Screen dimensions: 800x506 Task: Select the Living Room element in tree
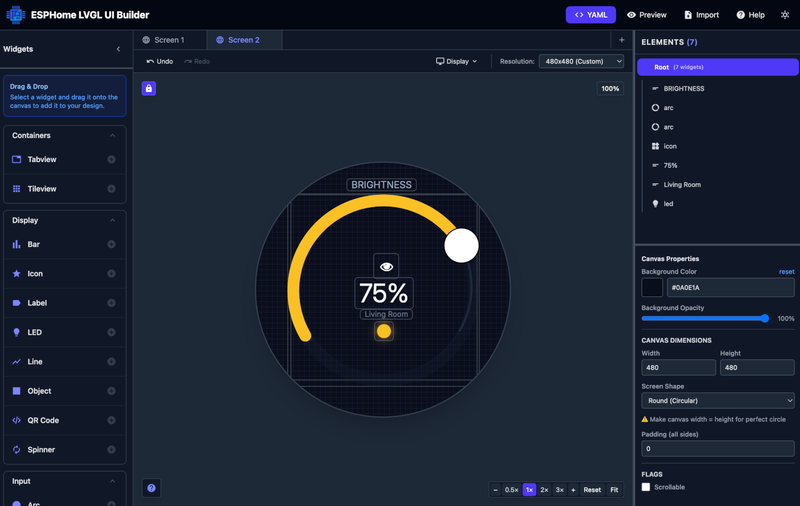[x=682, y=184]
